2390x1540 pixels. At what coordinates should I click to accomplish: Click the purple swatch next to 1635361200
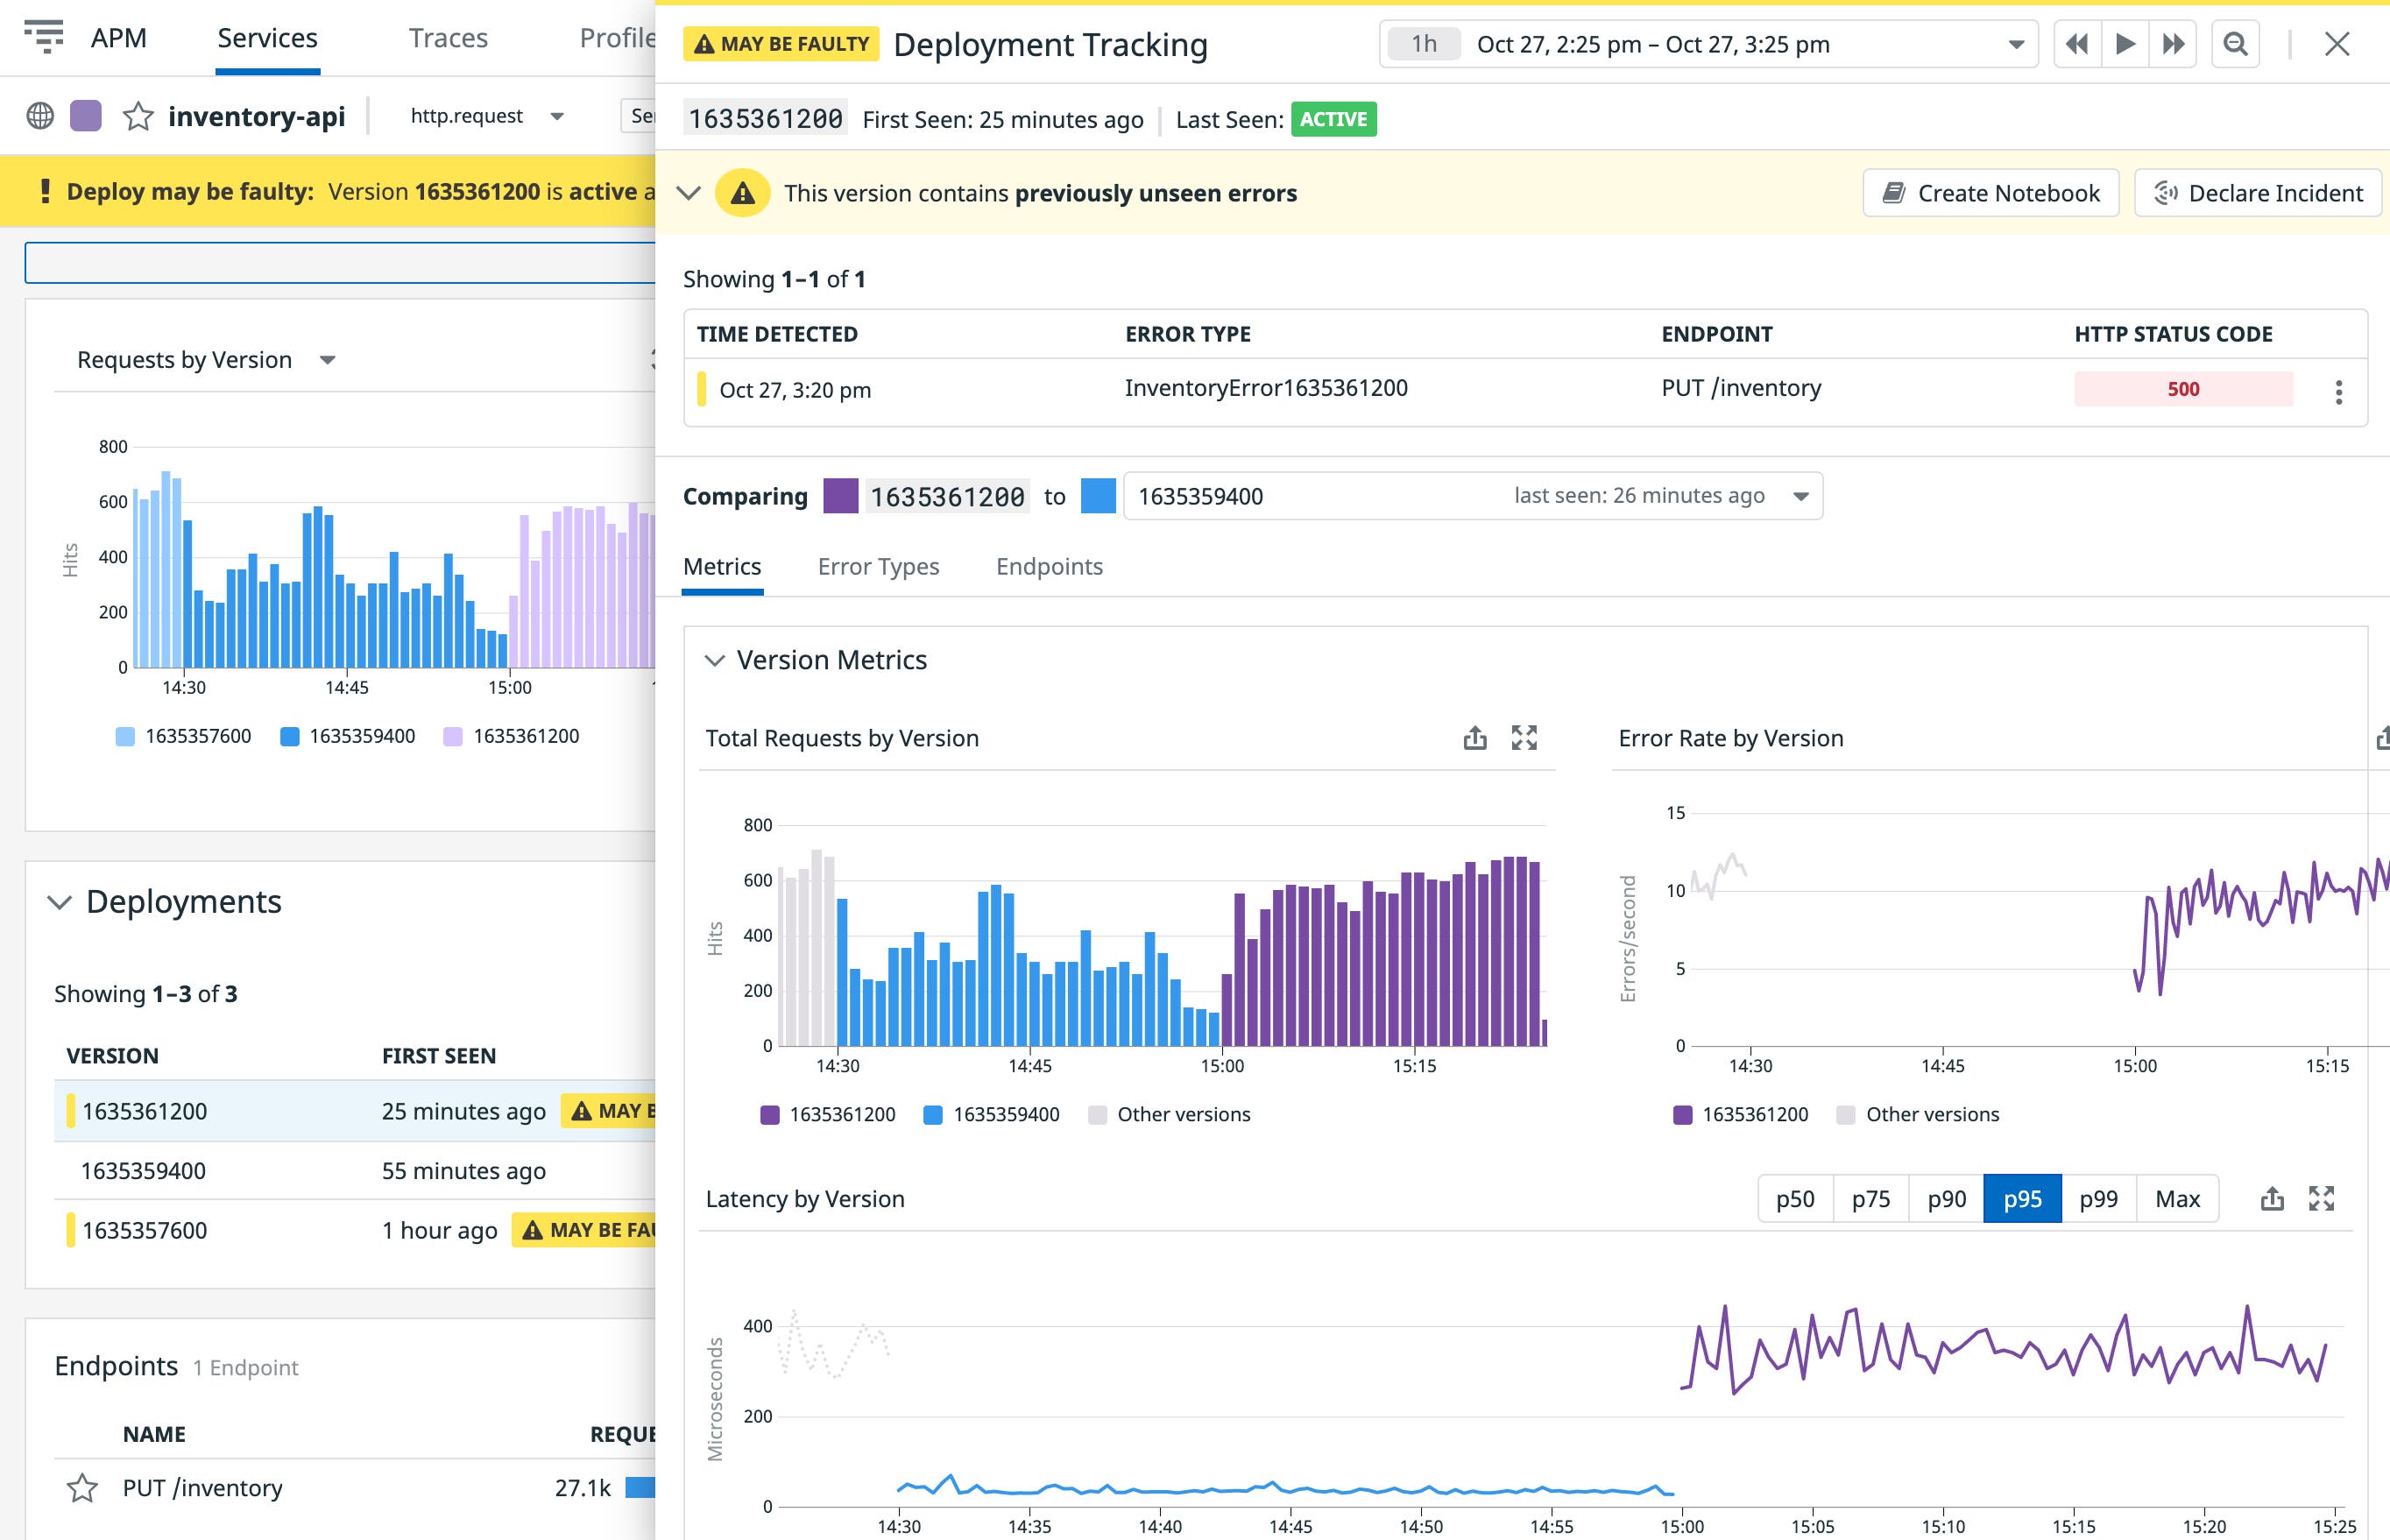(x=841, y=495)
